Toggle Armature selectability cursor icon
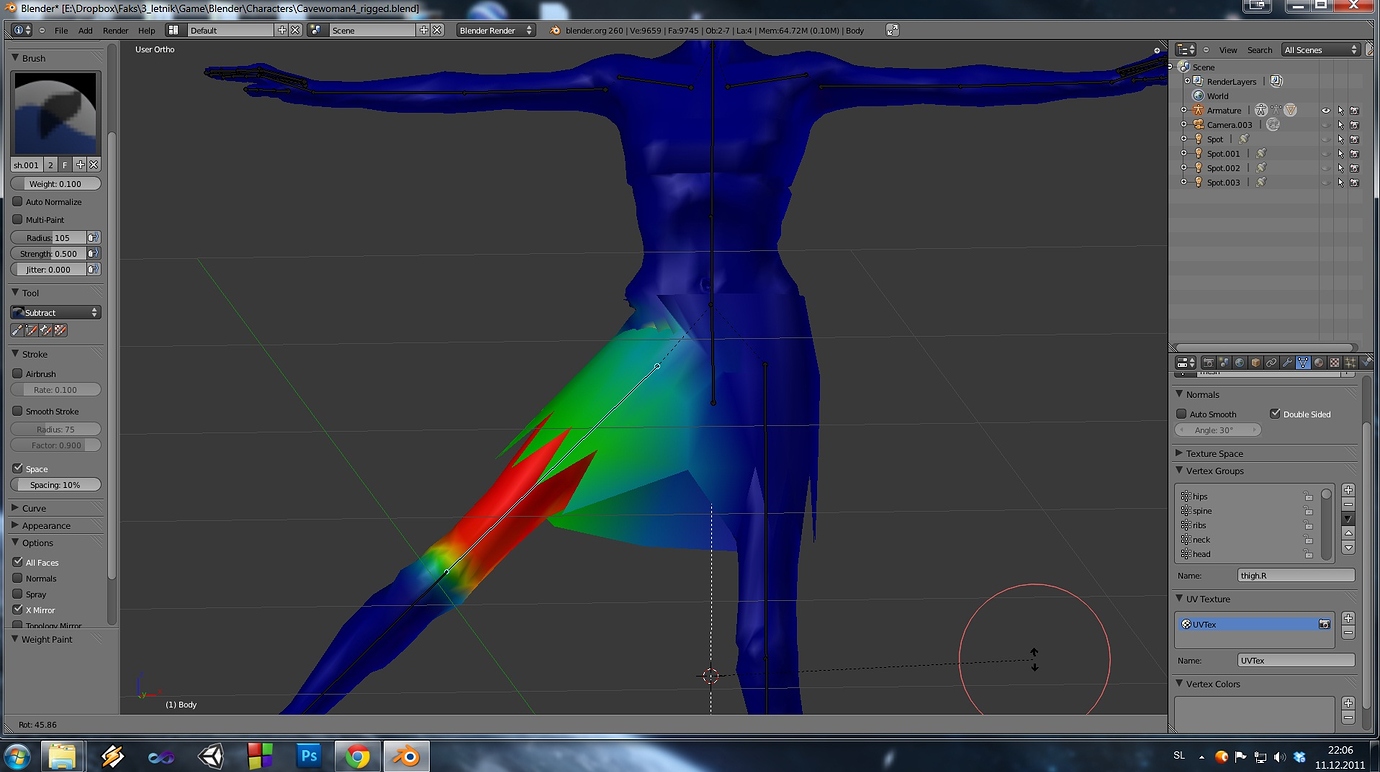Image resolution: width=1380 pixels, height=772 pixels. (x=1340, y=111)
